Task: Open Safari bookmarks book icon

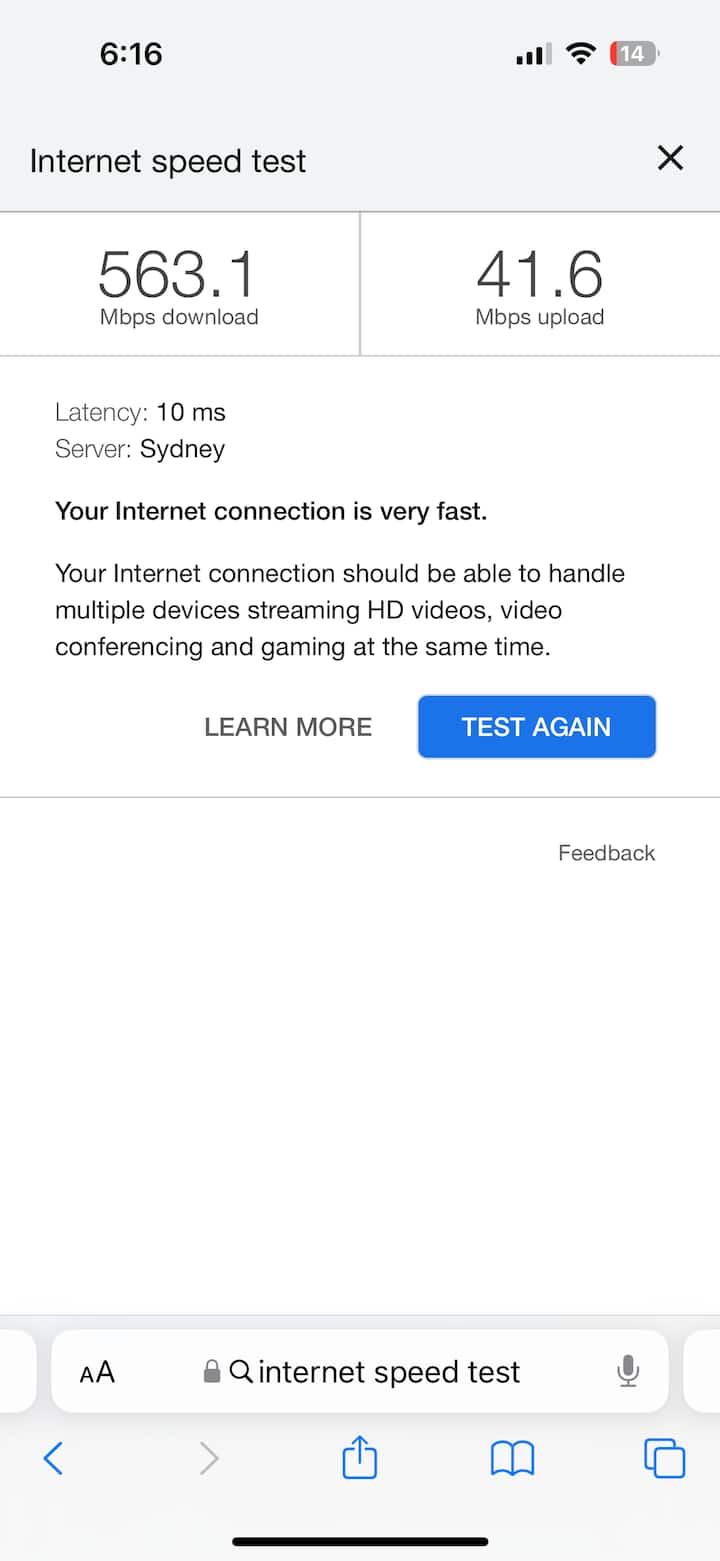Action: click(513, 1459)
